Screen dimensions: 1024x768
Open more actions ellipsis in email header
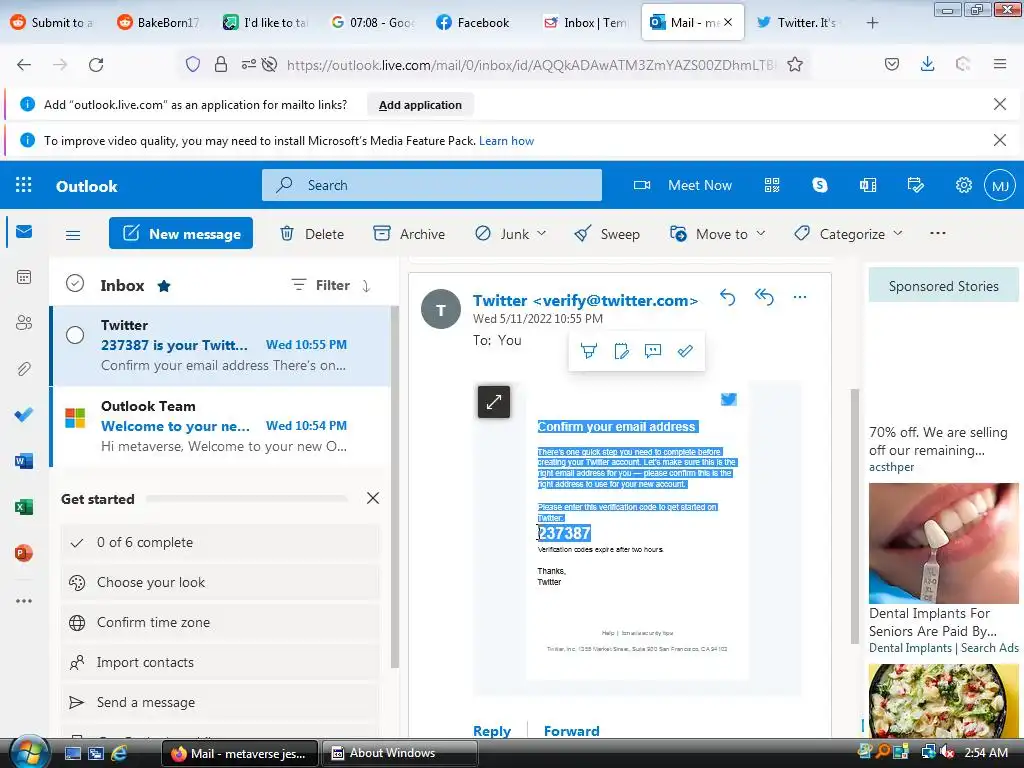pos(800,298)
